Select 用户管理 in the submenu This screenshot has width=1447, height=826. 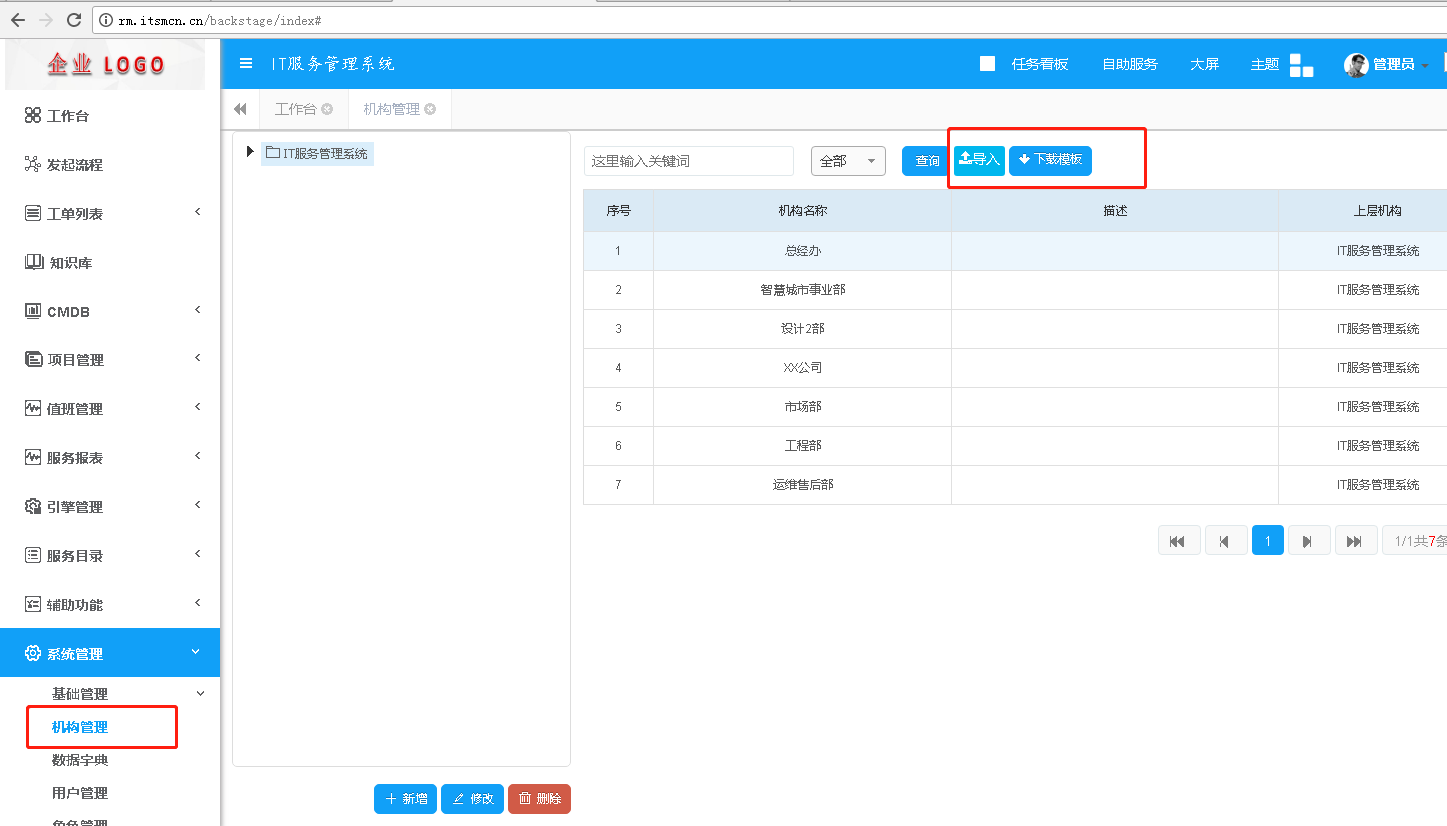[80, 793]
